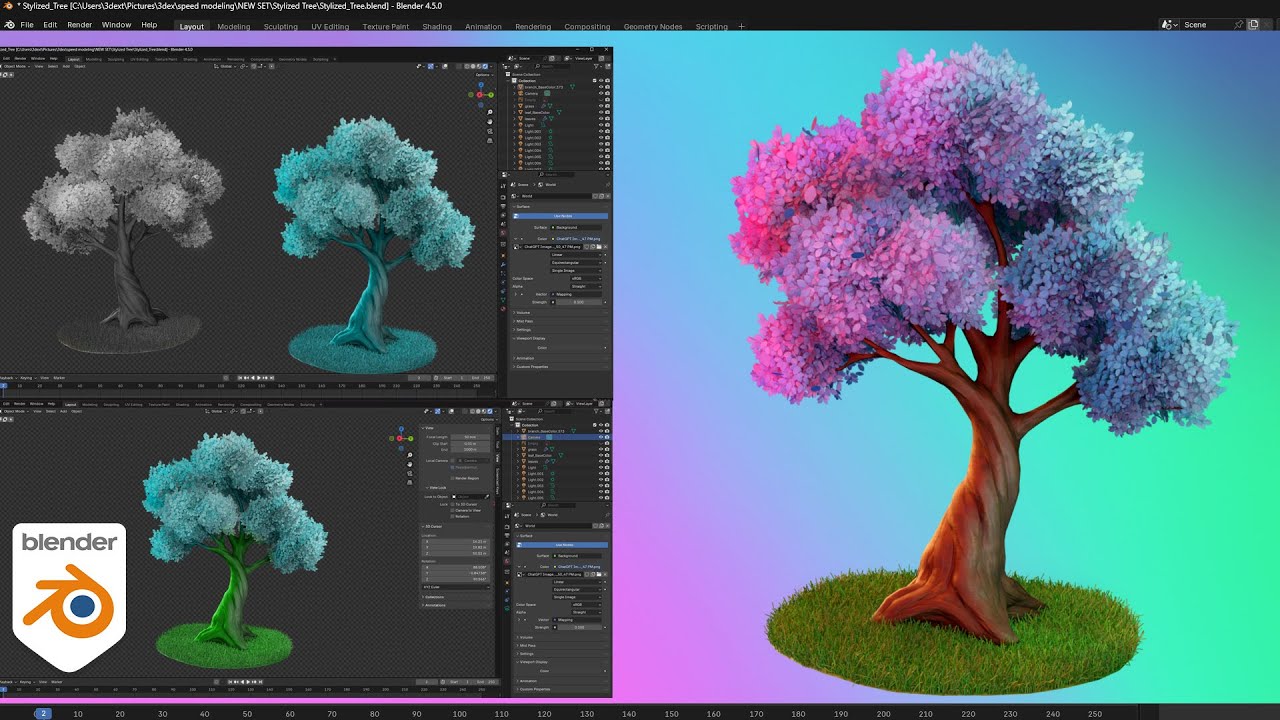Click camera view icon in lower green-tree viewport
Screen dimensions: 1280x720
tap(410, 475)
